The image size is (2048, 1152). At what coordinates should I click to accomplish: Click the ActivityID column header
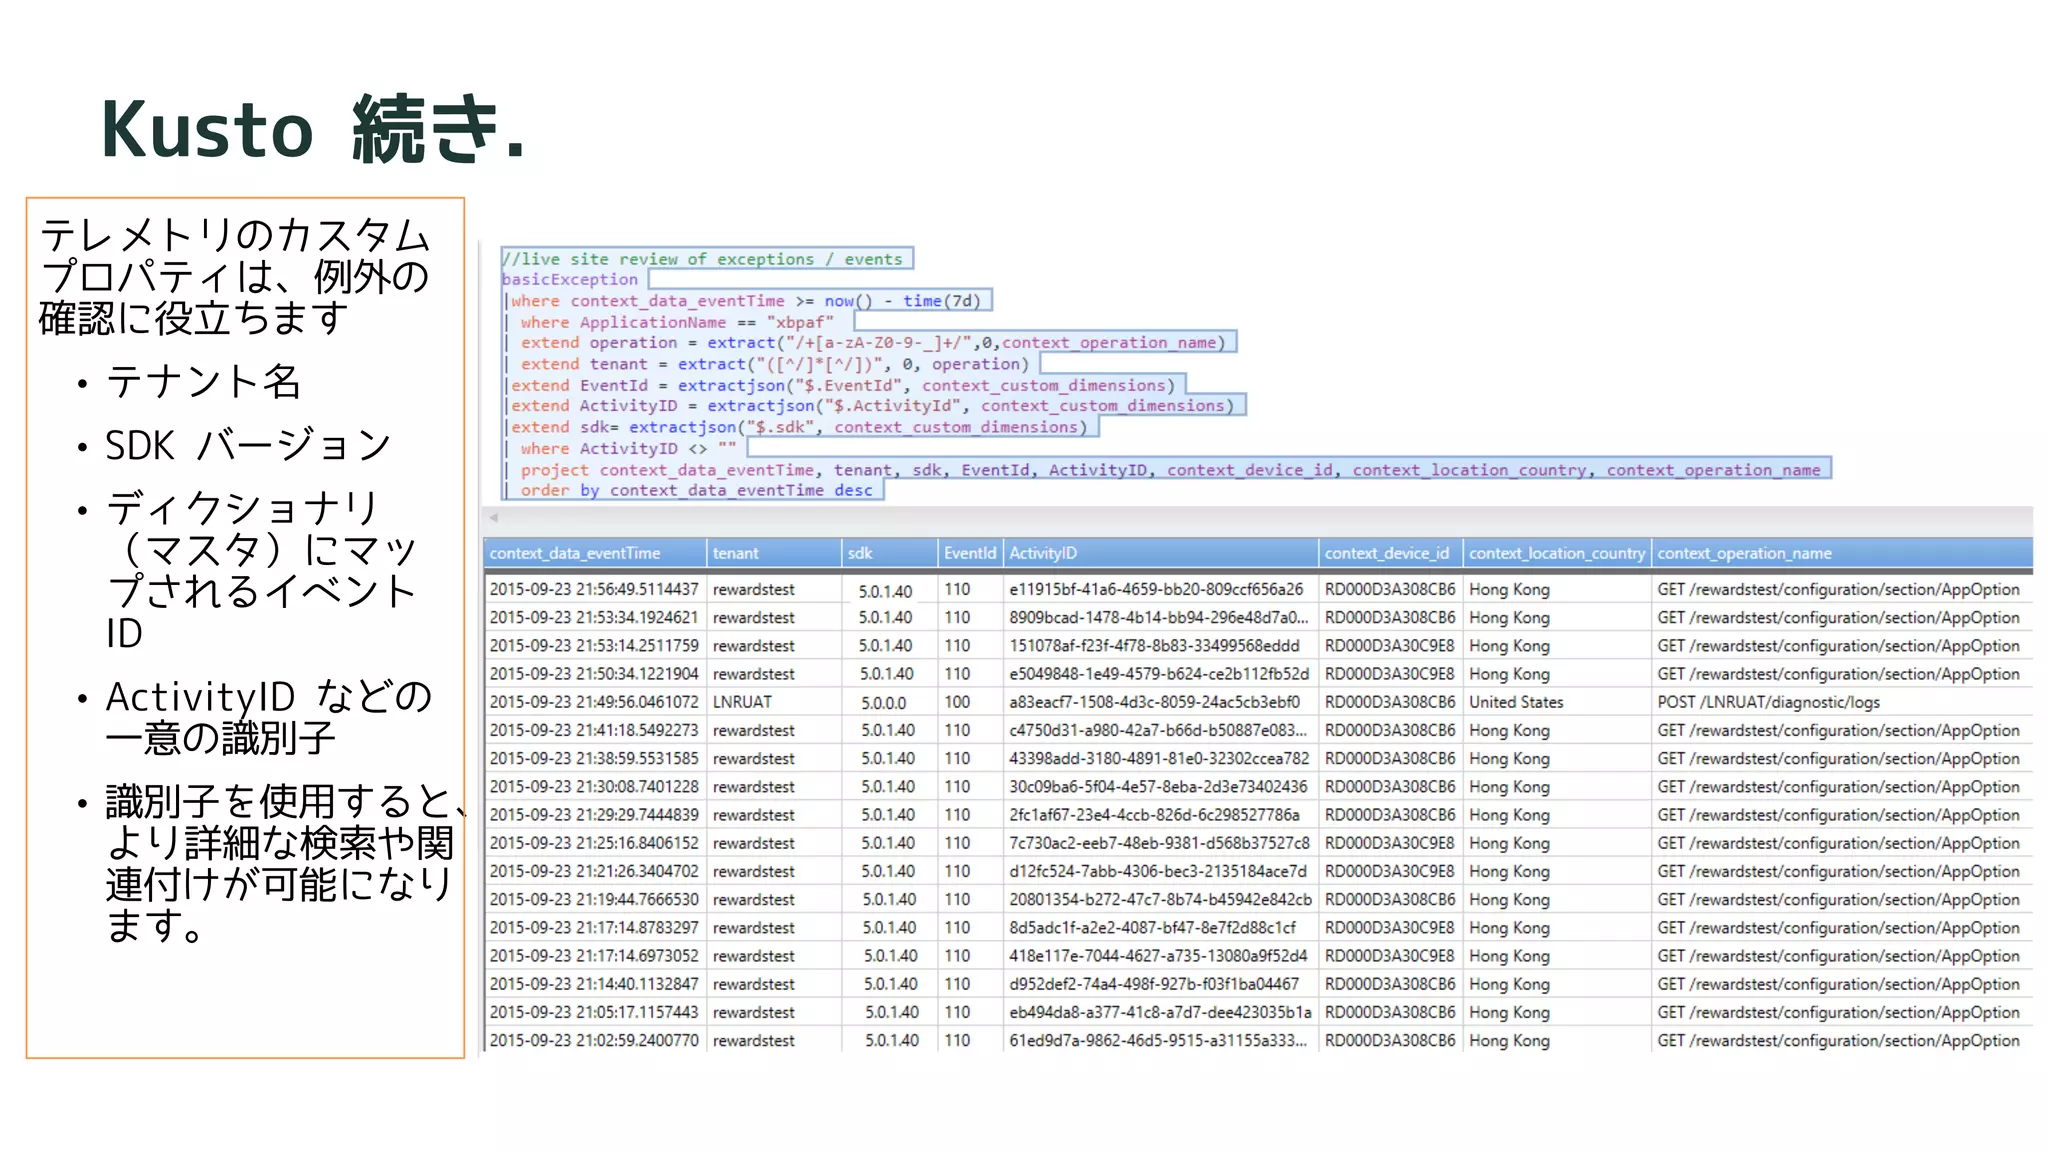coord(1043,553)
